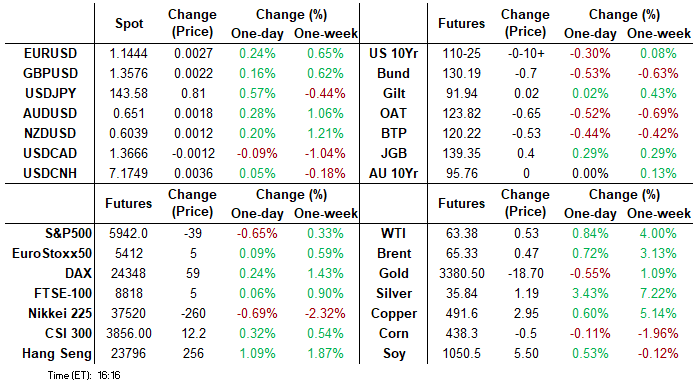Click the Copper futures value 491.6
The height and width of the screenshot is (384, 695).
point(461,313)
